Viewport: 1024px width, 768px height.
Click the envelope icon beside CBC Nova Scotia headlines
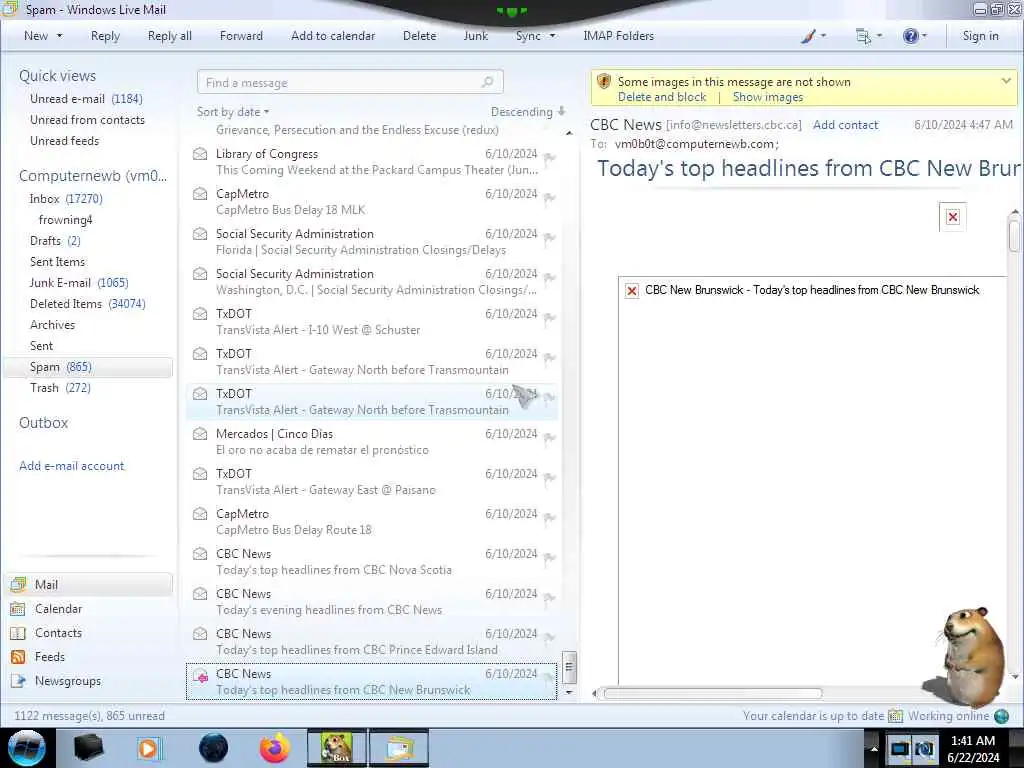tap(200, 554)
